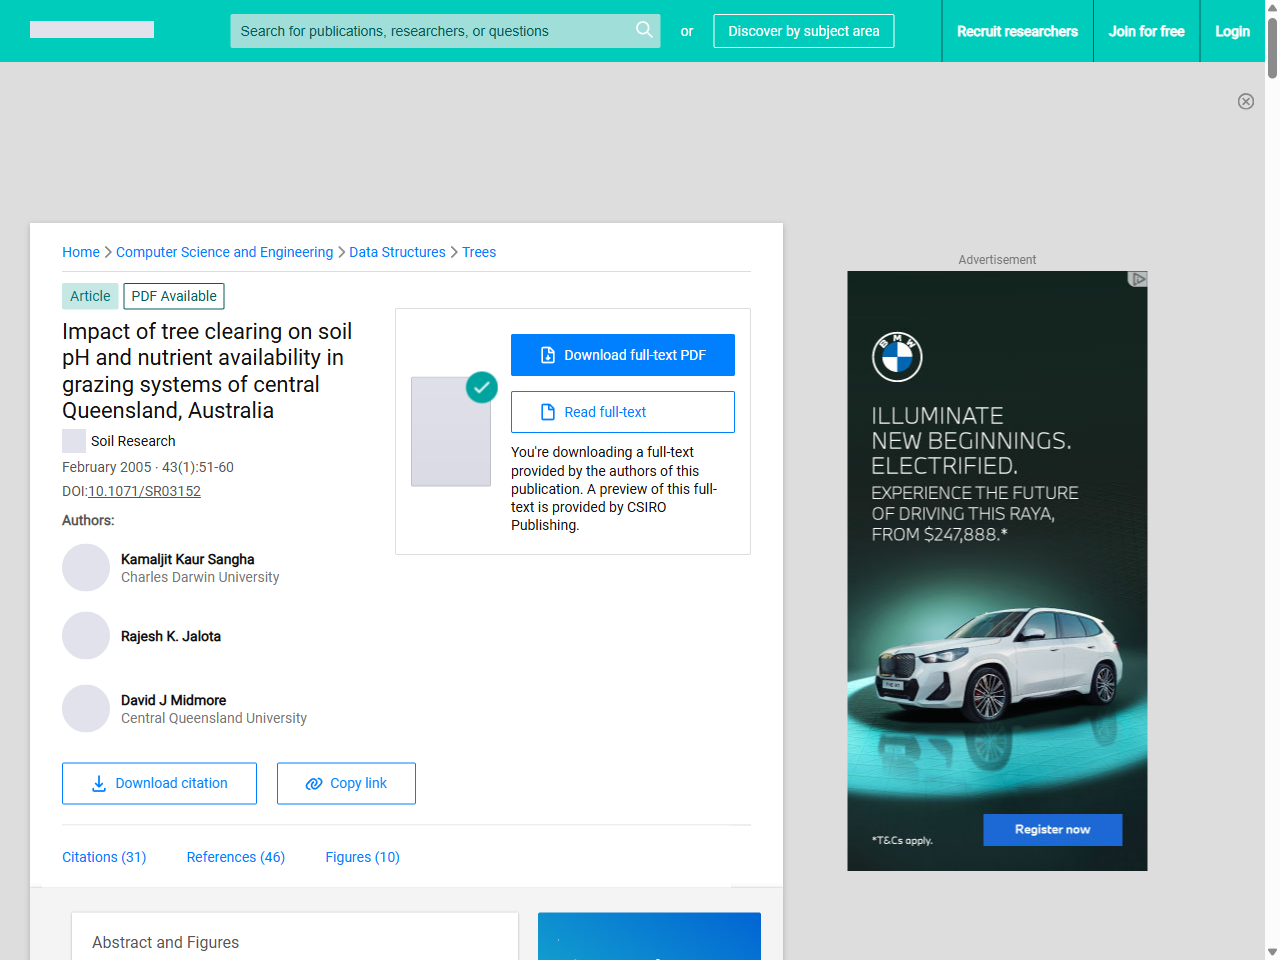
Task: Focus the publications search field
Action: coord(430,31)
